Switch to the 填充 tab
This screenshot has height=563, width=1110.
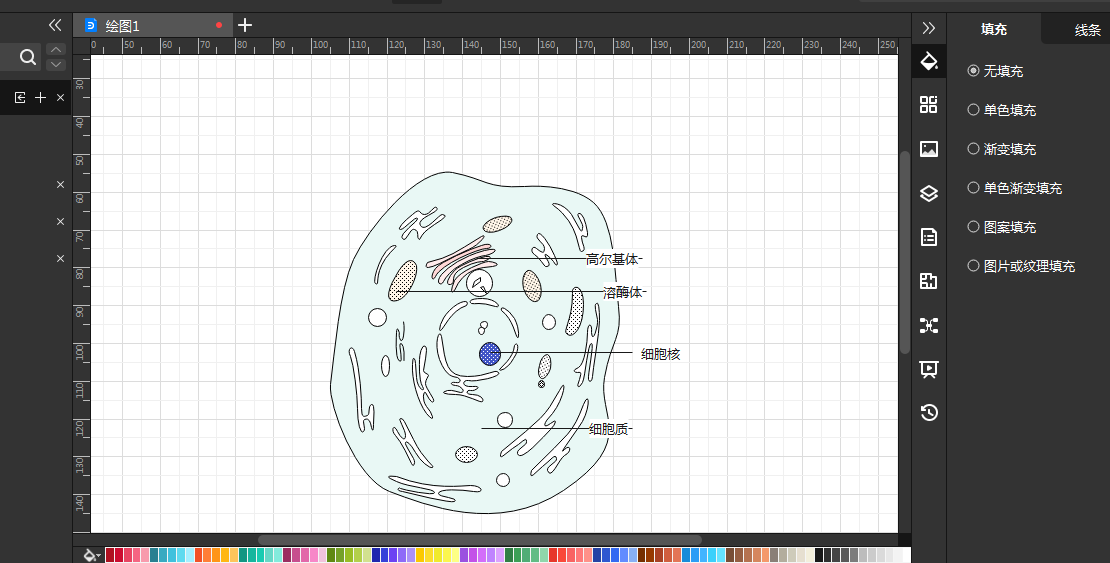(994, 29)
